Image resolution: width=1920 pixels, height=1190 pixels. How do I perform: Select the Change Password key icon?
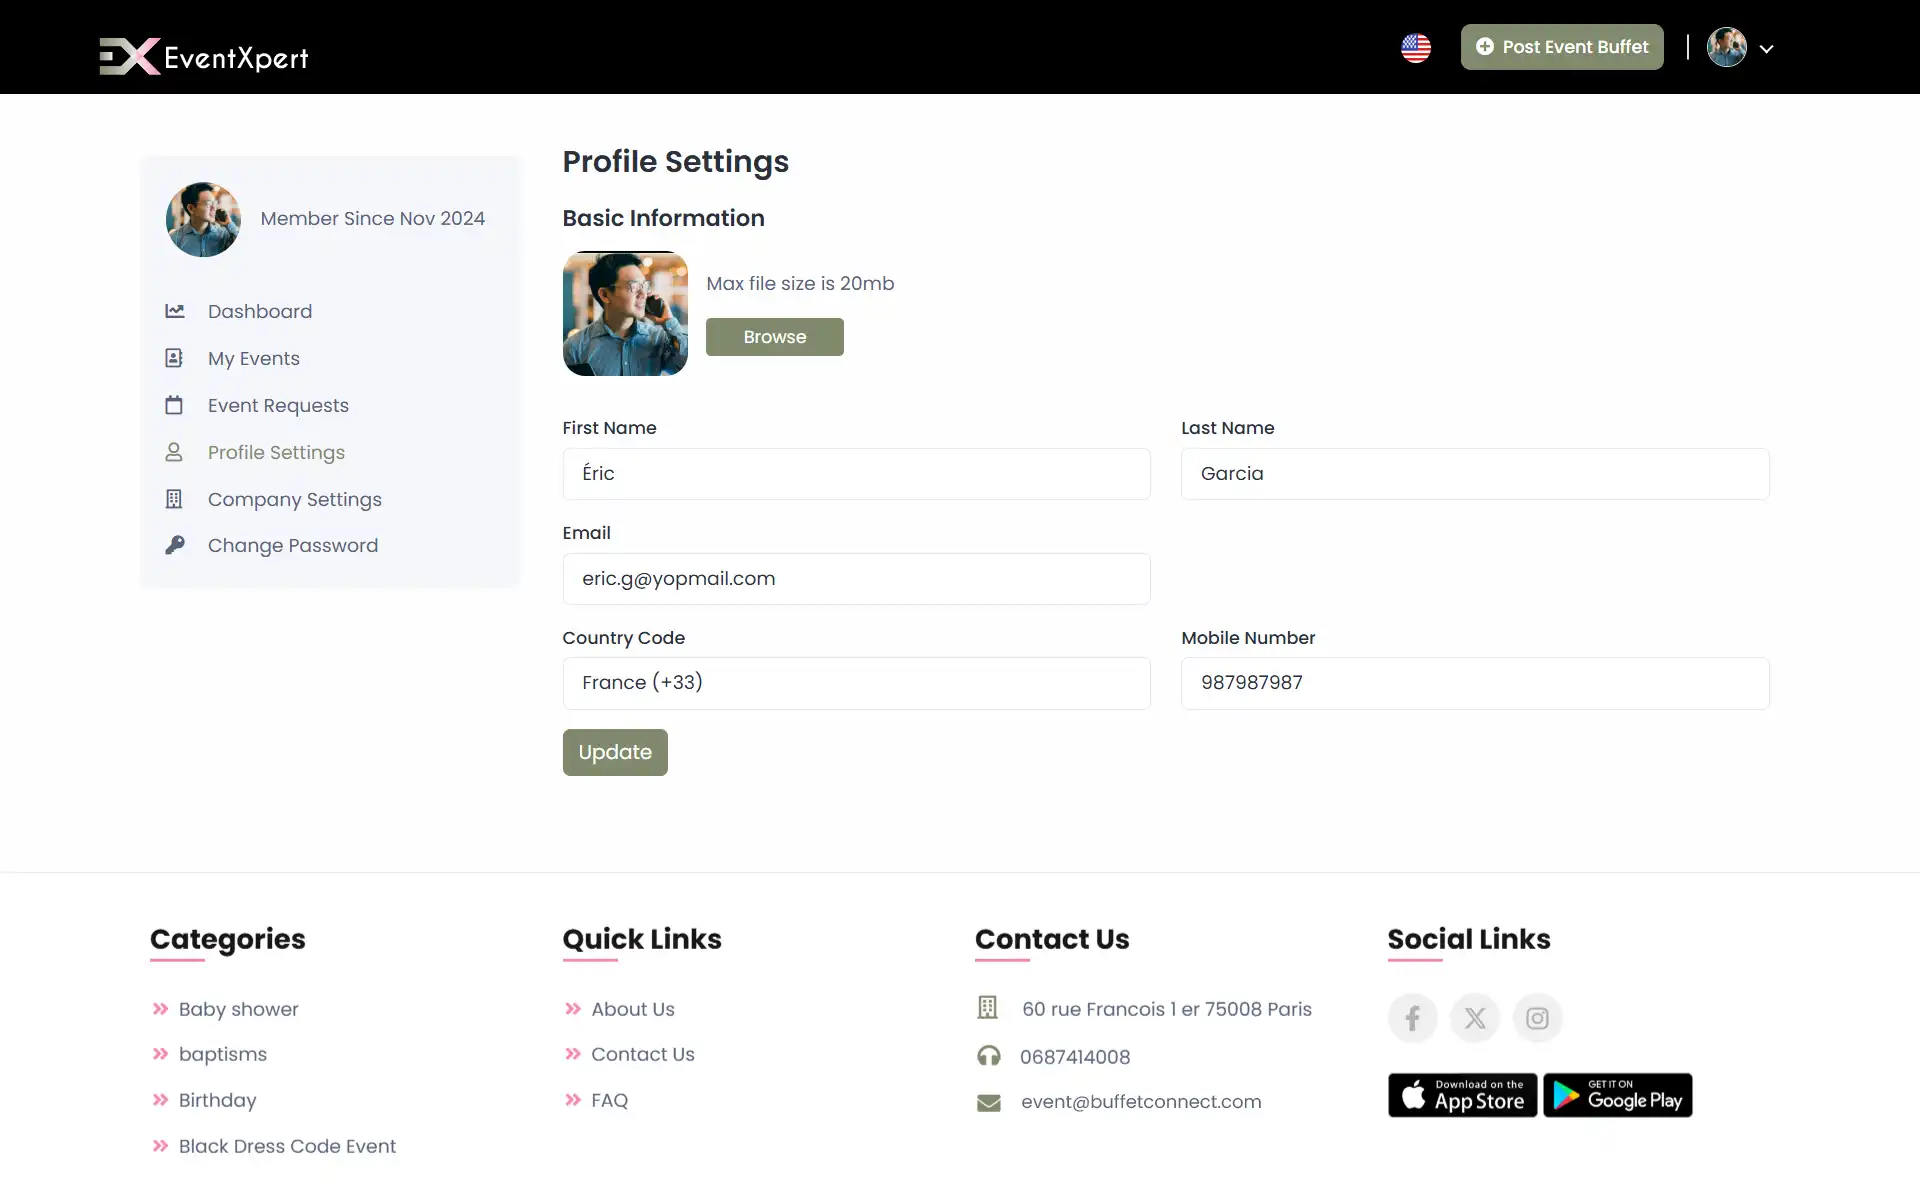tap(175, 545)
